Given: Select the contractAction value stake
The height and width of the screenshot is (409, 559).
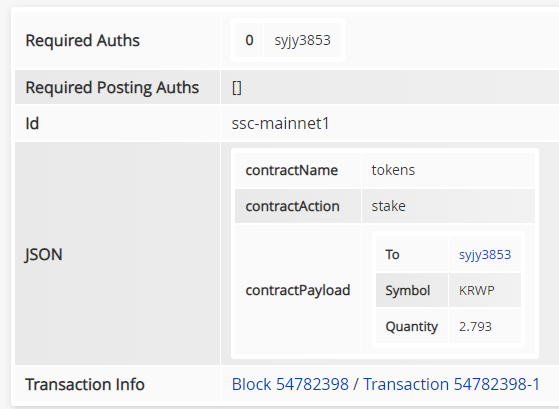Looking at the screenshot, I should [x=388, y=206].
